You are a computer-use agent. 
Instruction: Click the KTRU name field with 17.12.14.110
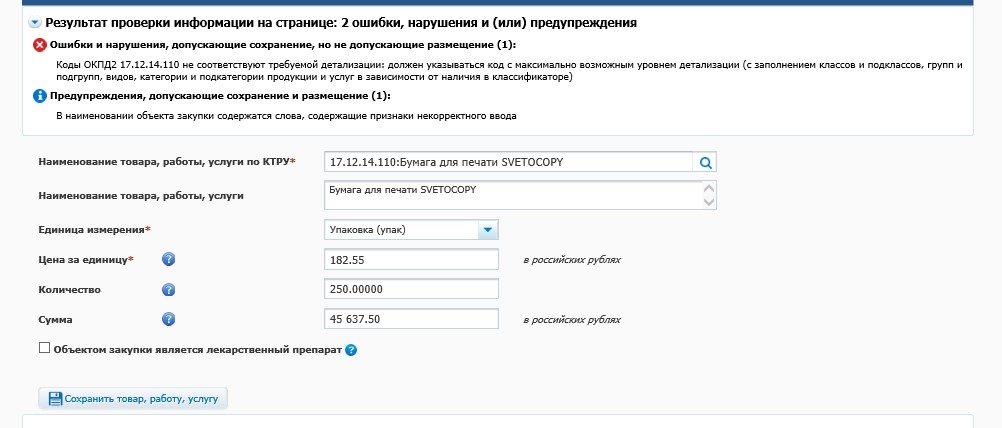click(x=508, y=162)
